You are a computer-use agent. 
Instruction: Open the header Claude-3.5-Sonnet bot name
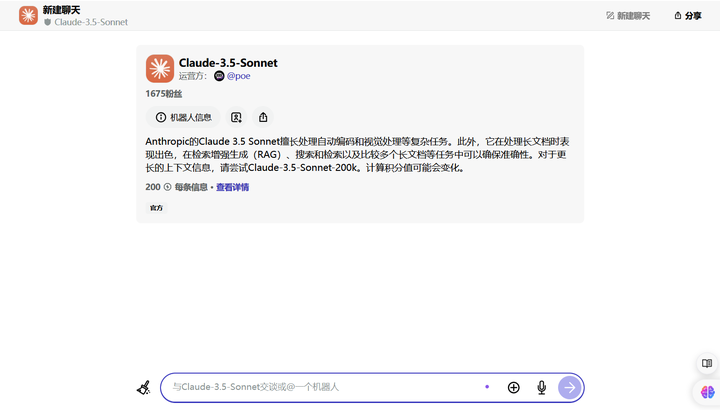pos(91,22)
